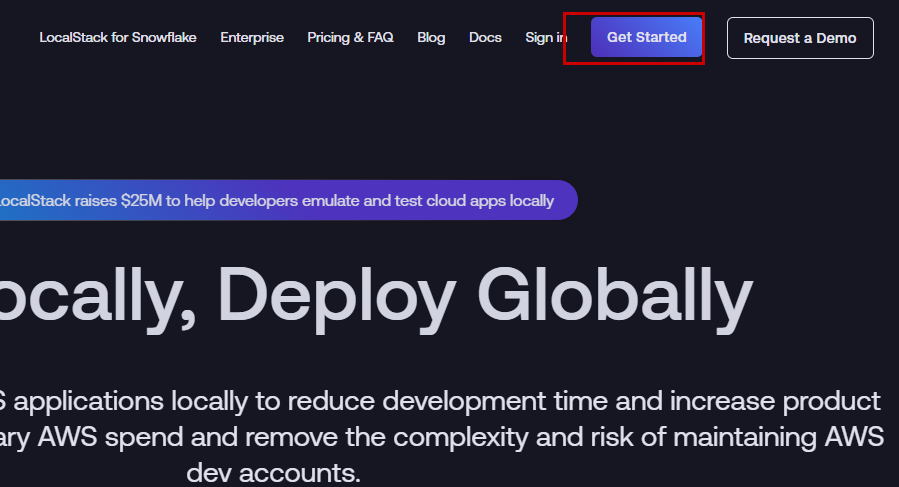Open LocalStack for Snowflake nav link
Screen dimensions: 899x487
pyautogui.click(x=118, y=37)
